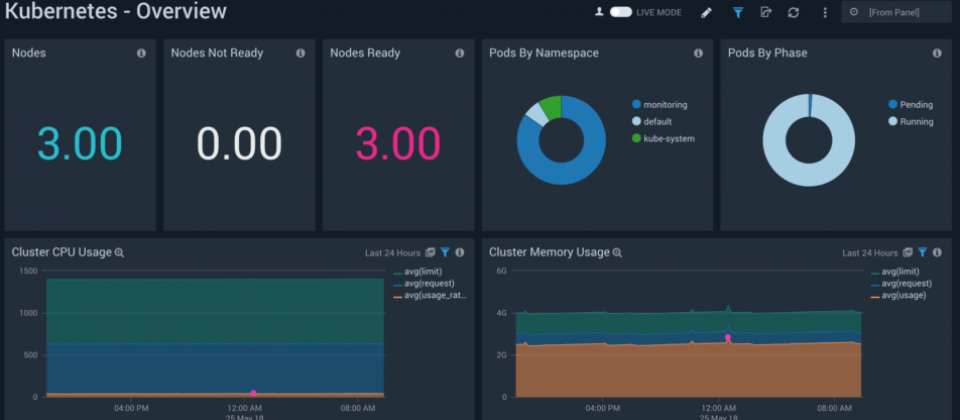This screenshot has width=960, height=420.
Task: Click the info icon on Nodes Ready panel
Action: (460, 53)
